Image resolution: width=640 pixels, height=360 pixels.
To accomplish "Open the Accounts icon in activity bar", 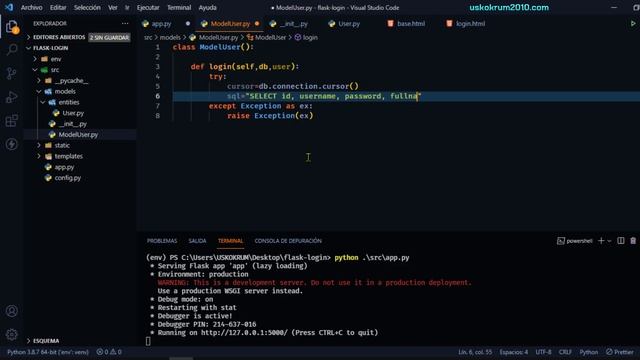I will coord(12,311).
